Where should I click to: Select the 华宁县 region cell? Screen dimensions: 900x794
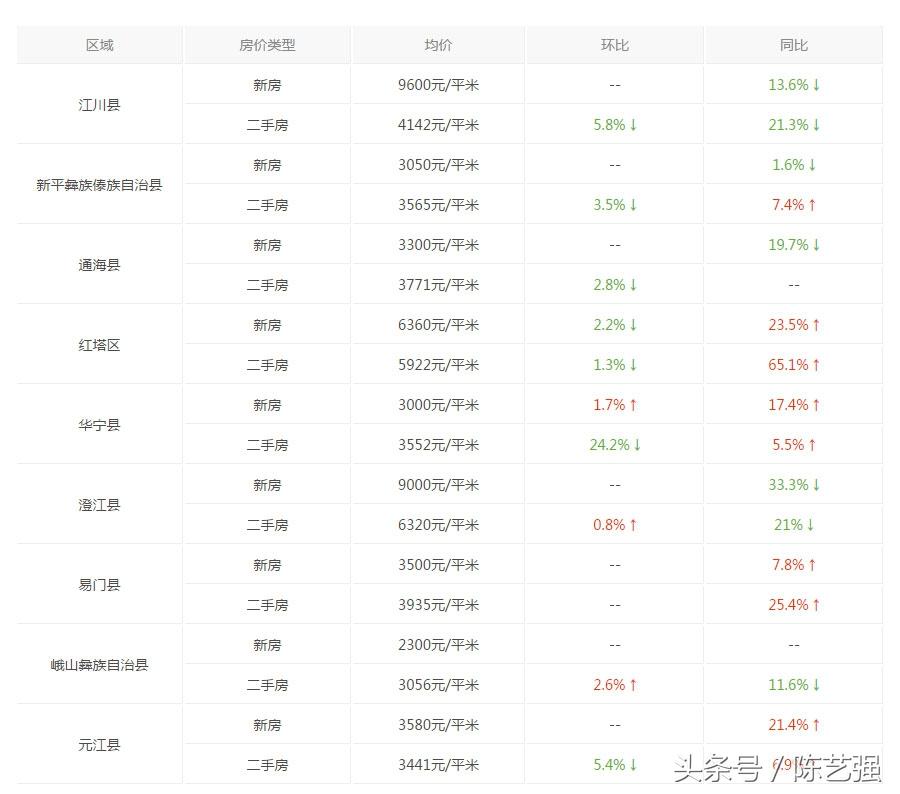click(x=99, y=425)
